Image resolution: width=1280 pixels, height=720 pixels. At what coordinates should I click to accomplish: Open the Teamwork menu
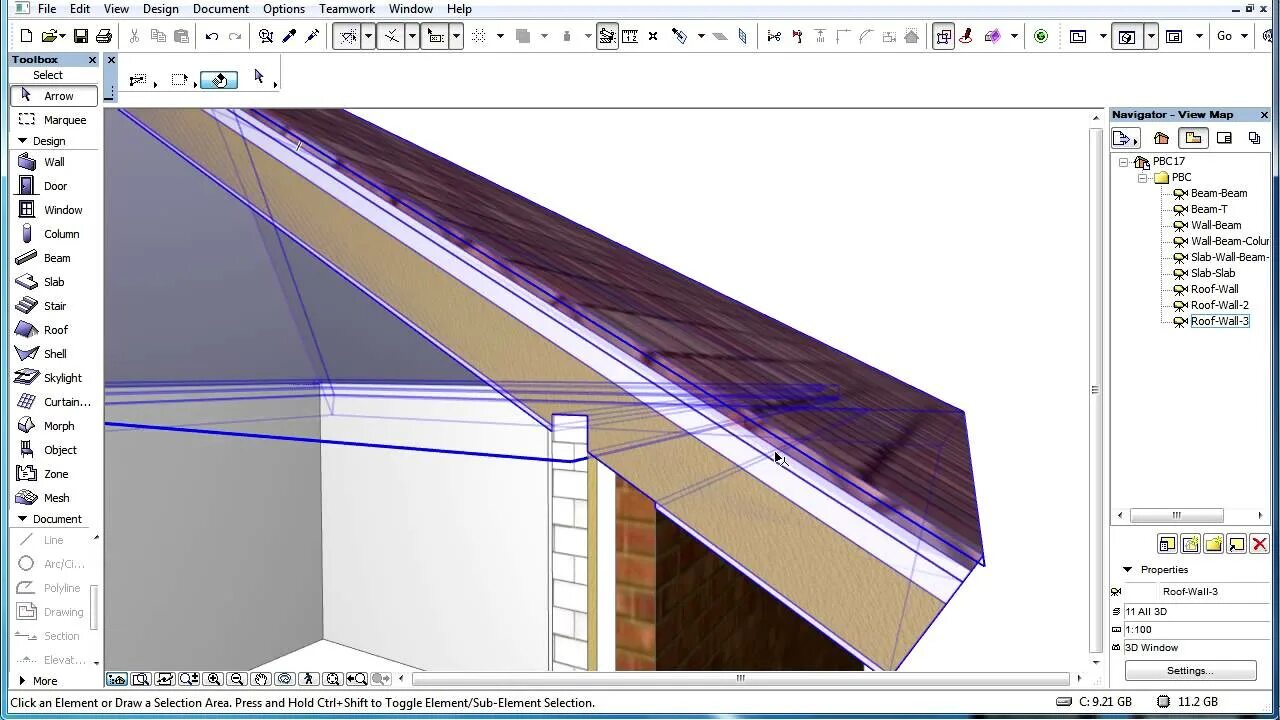[x=347, y=9]
